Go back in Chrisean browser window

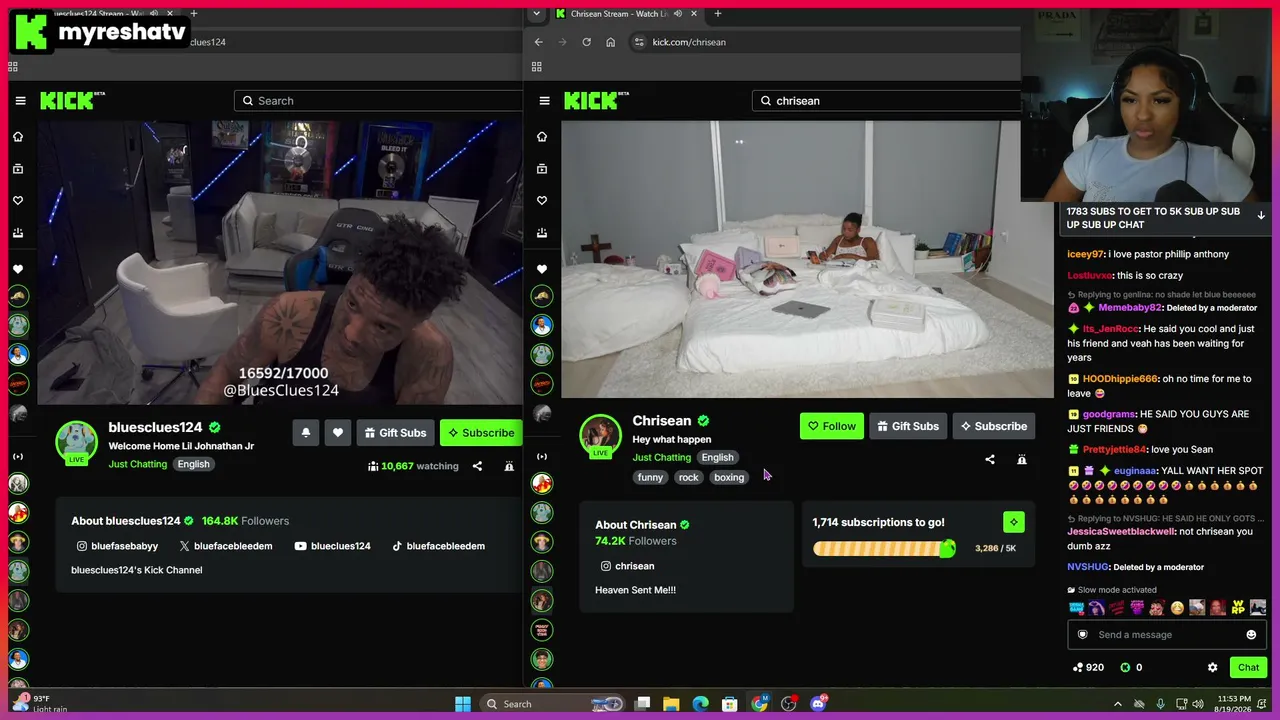tap(538, 42)
